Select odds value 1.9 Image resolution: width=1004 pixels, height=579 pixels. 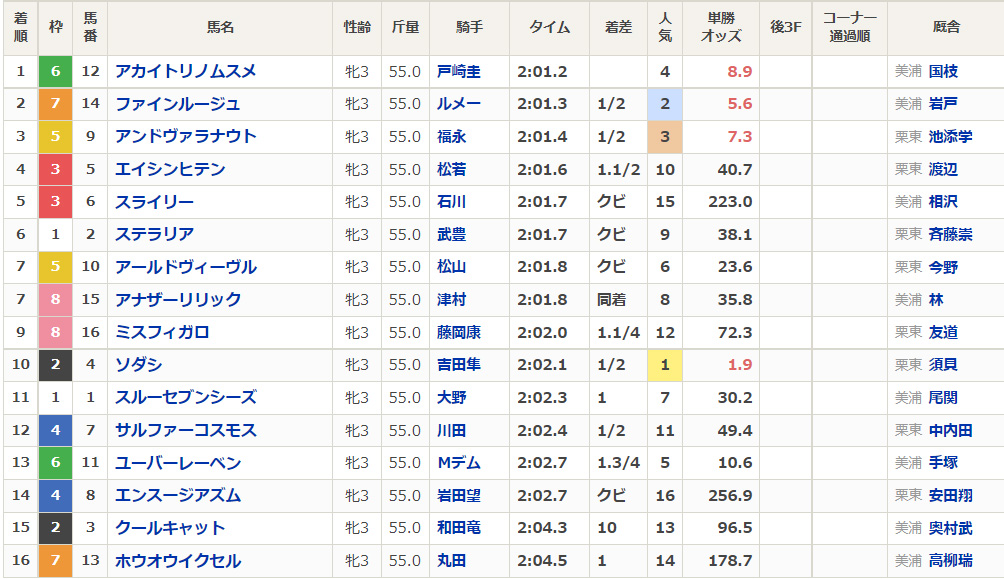[x=740, y=364]
